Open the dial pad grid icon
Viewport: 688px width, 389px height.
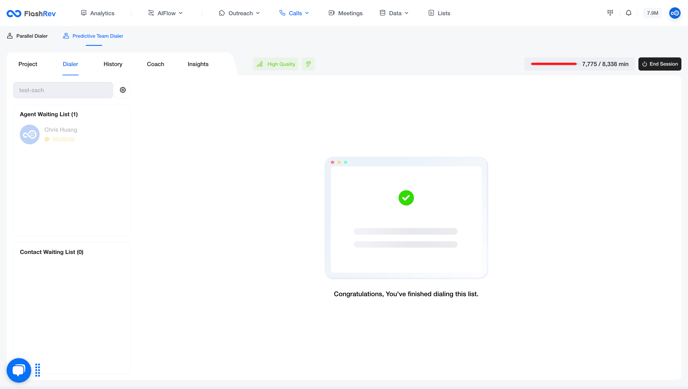point(610,13)
